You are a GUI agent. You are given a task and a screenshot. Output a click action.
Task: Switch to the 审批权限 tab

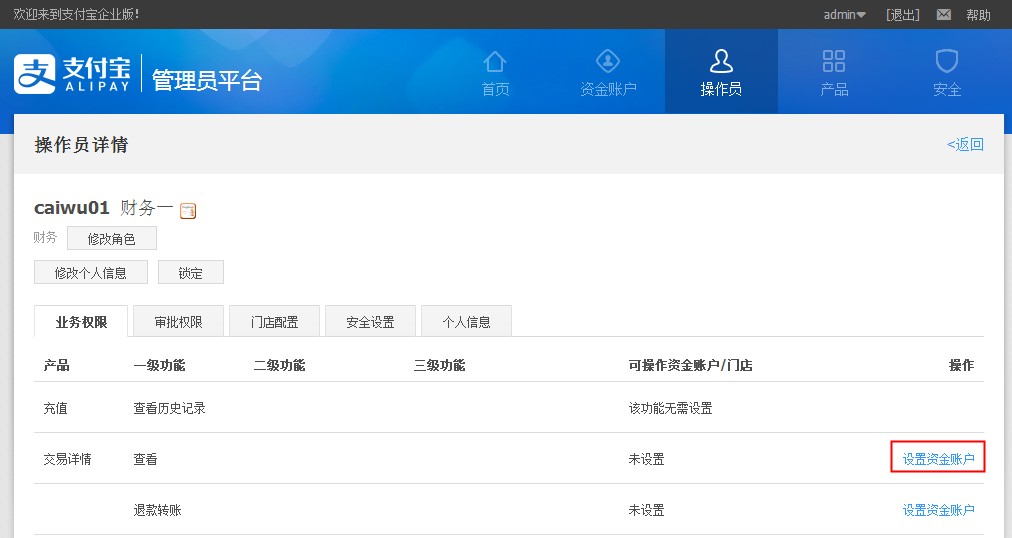click(x=178, y=322)
